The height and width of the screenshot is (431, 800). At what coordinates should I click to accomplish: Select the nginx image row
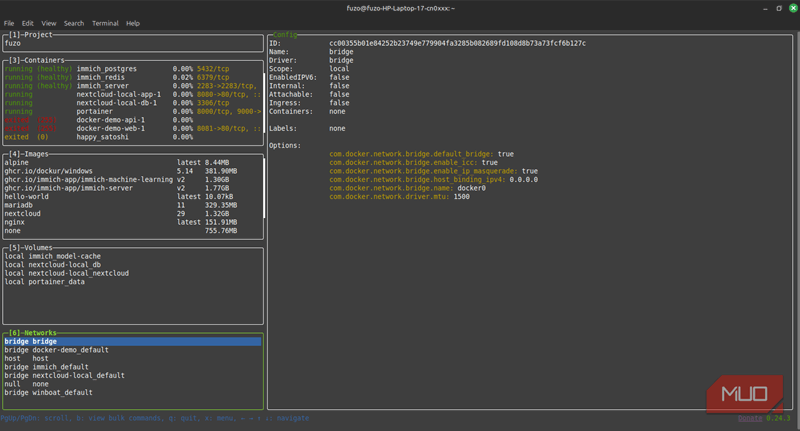pyautogui.click(x=133, y=222)
